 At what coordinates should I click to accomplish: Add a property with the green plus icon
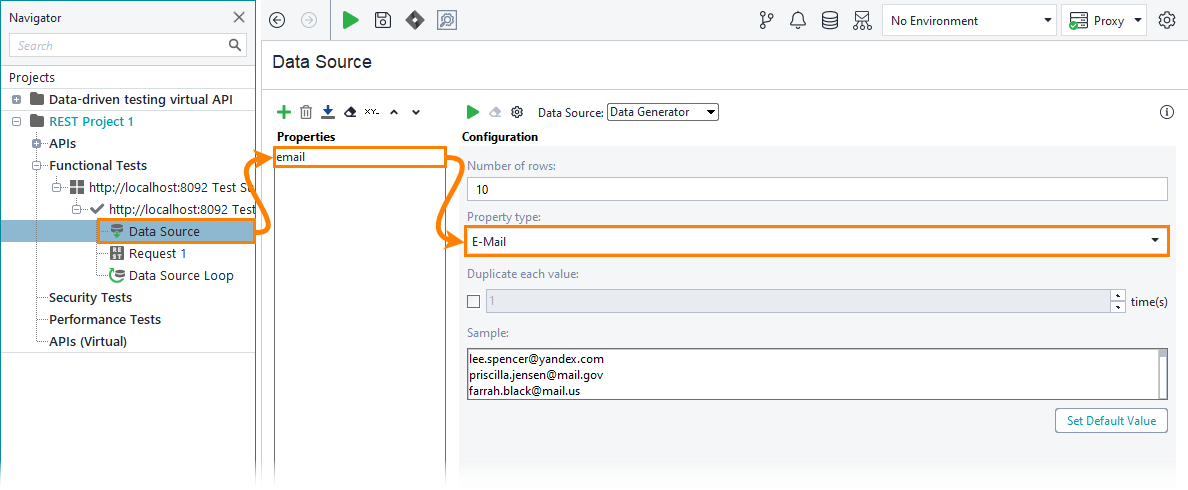(x=283, y=112)
